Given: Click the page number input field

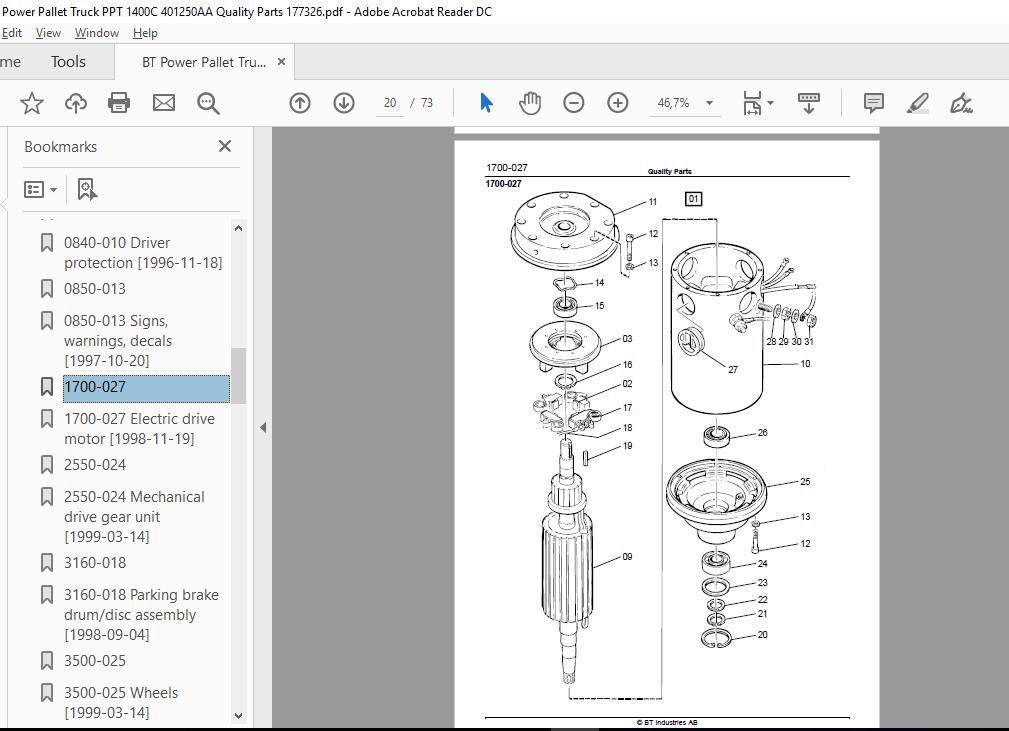Looking at the screenshot, I should point(390,103).
